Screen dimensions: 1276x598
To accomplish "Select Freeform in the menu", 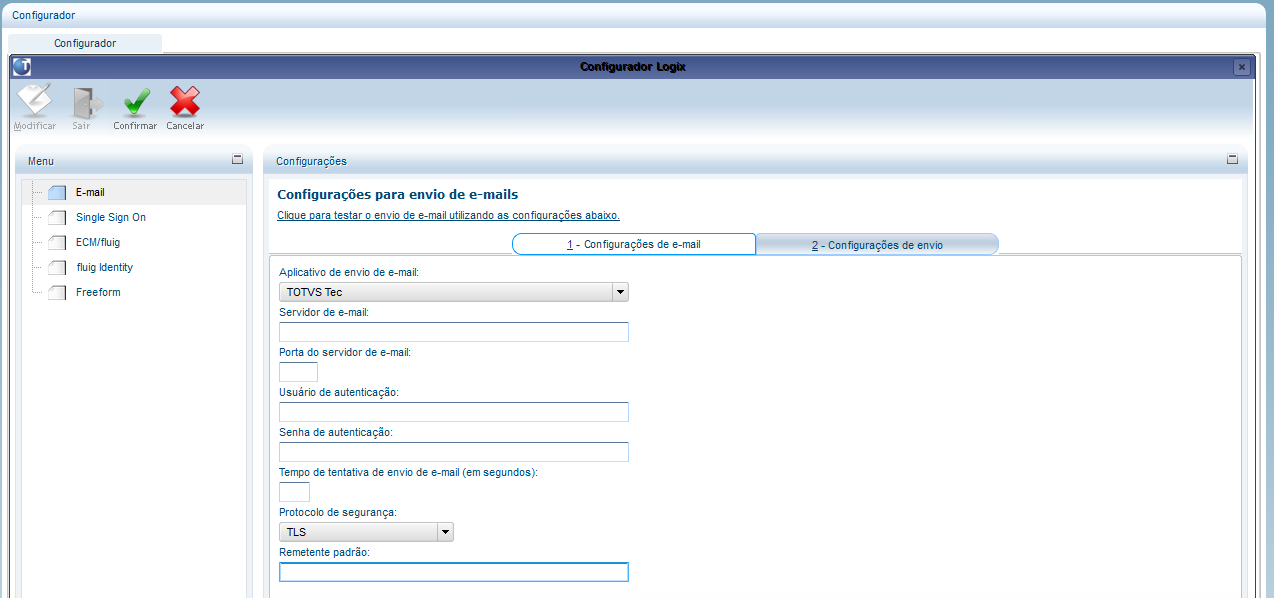I will pos(98,292).
